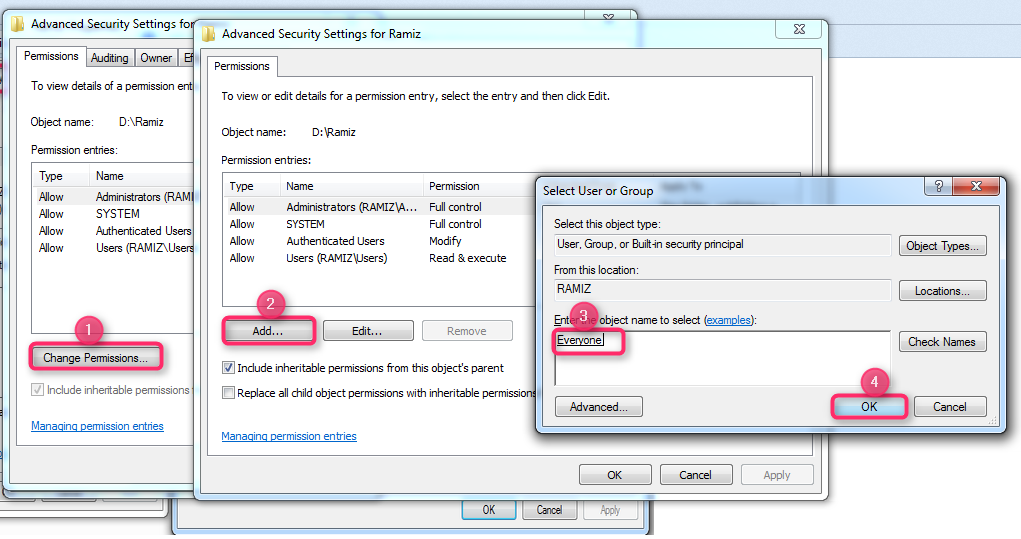
Task: Click the Remove button
Action: 466,331
